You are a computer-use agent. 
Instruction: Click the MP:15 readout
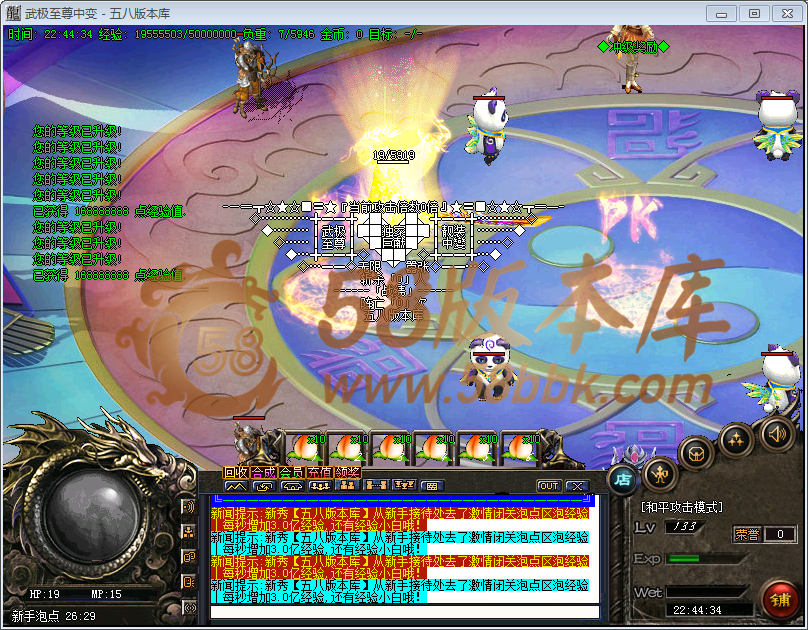point(106,594)
